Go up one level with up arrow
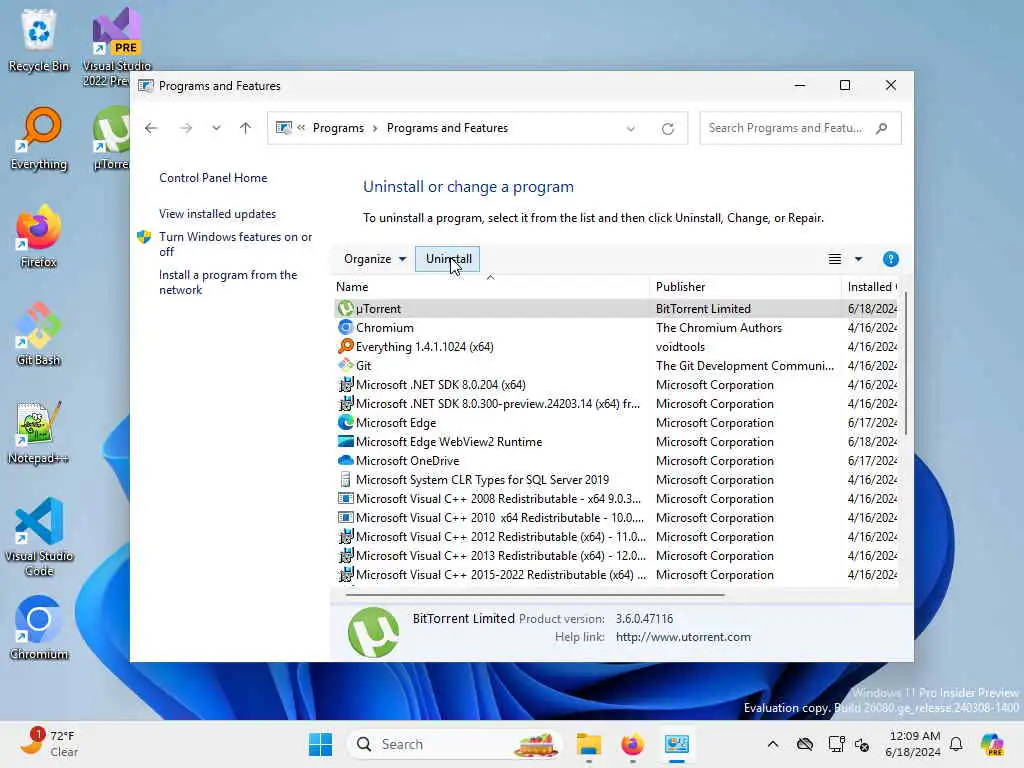The width and height of the screenshot is (1024, 768). point(245,128)
